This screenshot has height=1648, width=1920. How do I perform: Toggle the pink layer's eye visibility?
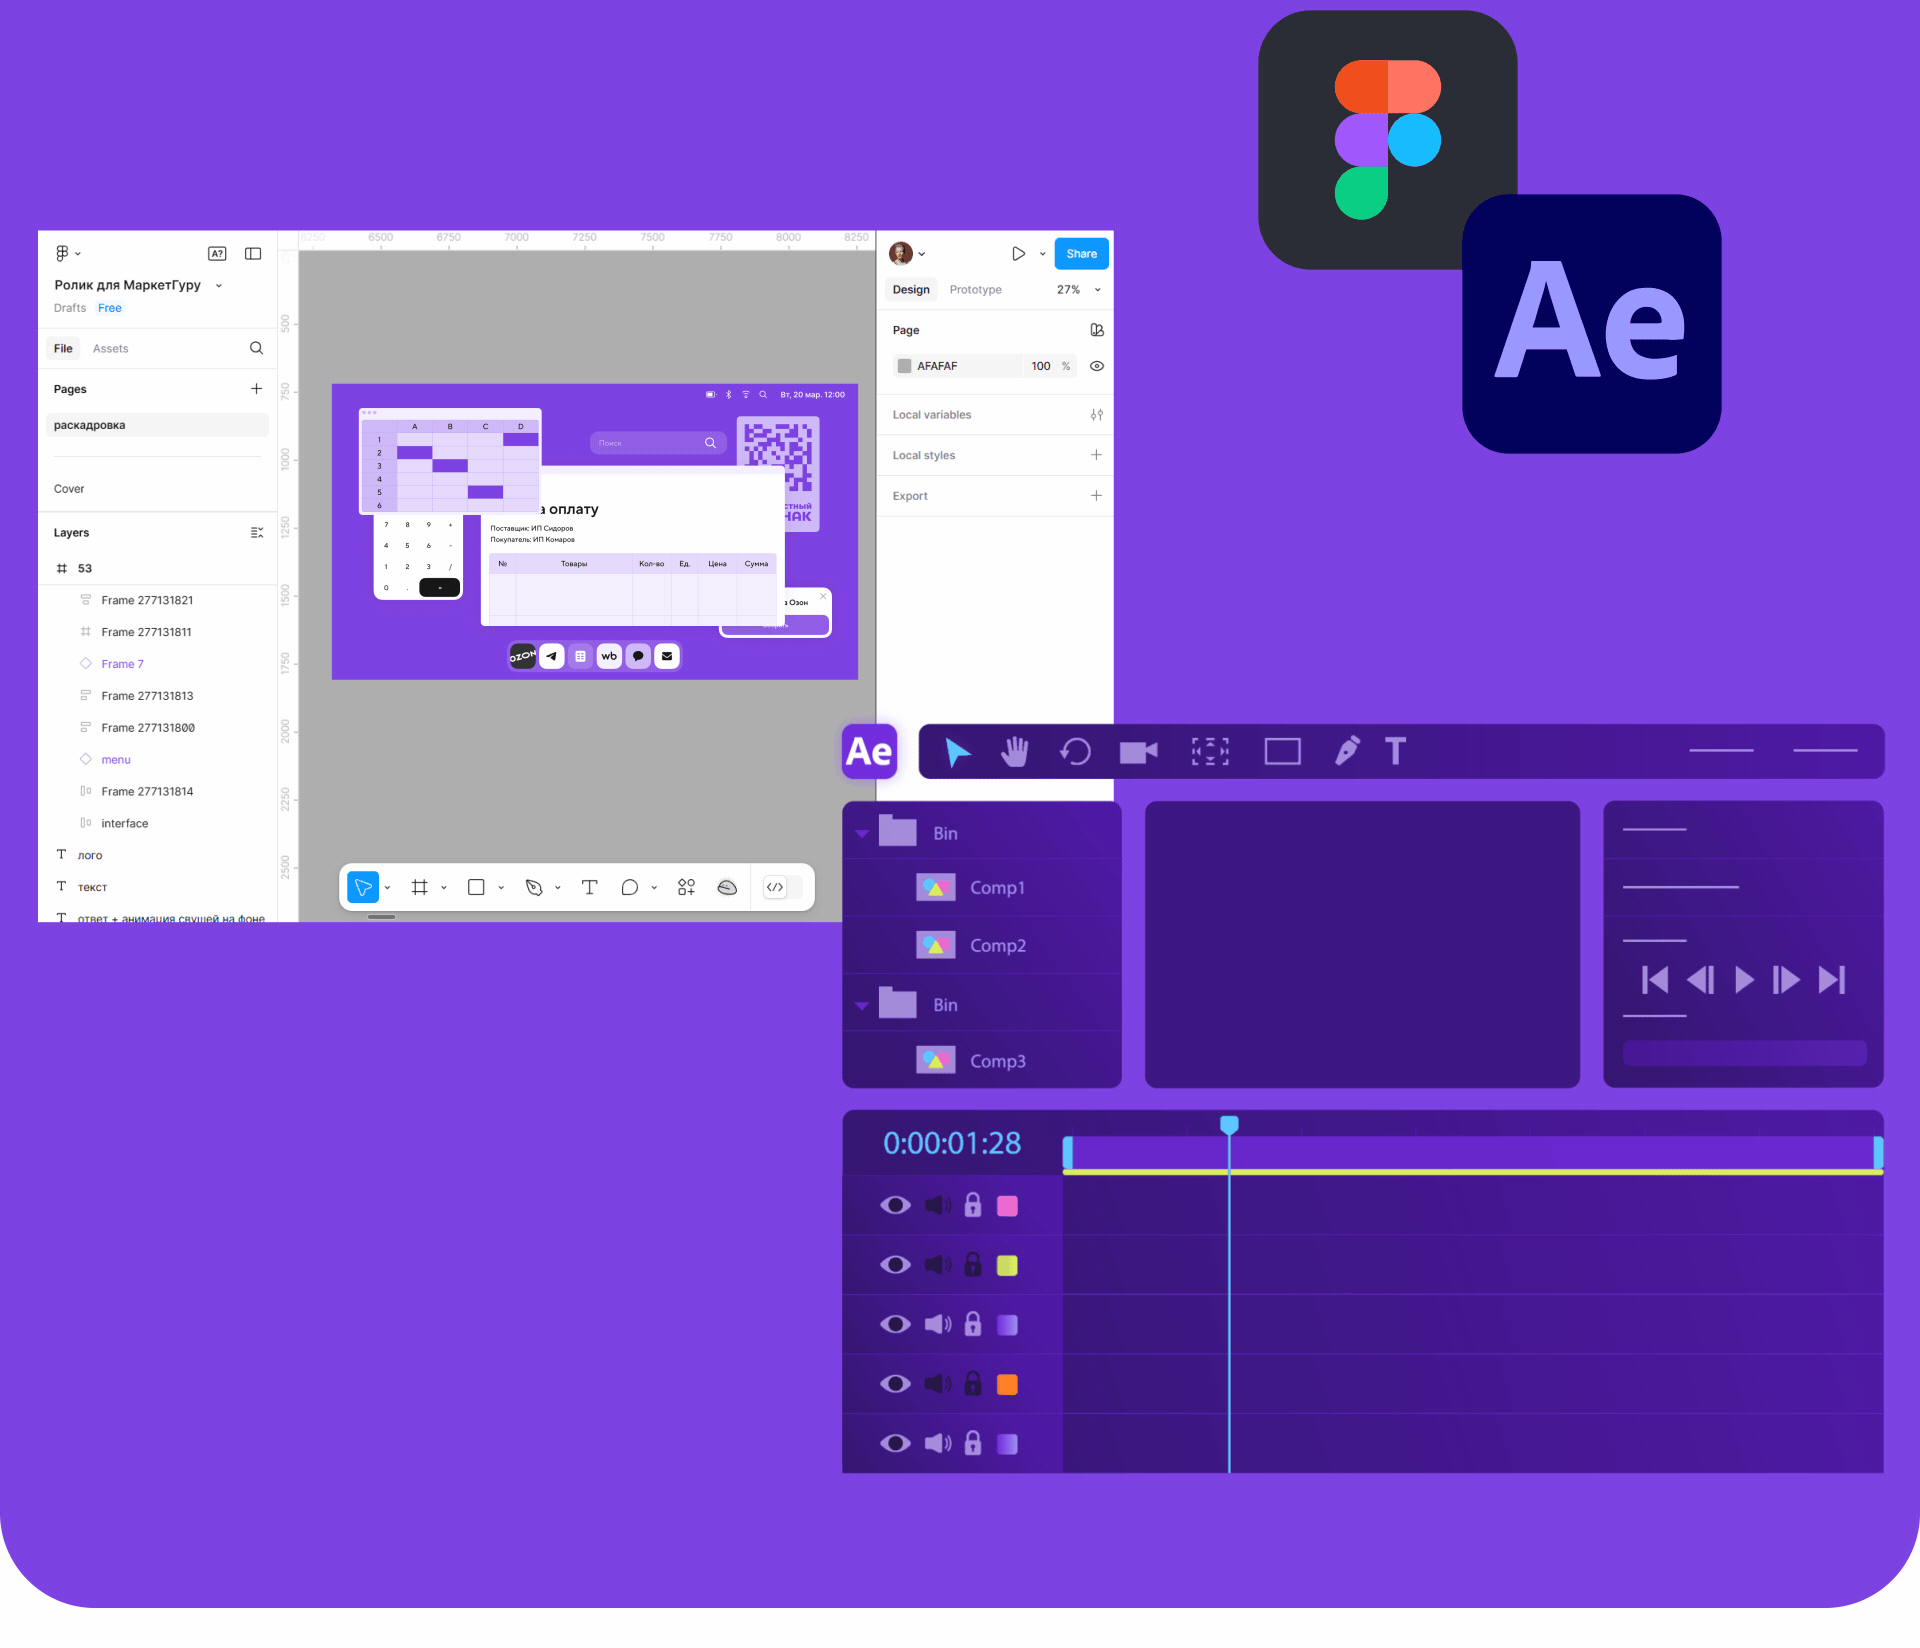[895, 1205]
